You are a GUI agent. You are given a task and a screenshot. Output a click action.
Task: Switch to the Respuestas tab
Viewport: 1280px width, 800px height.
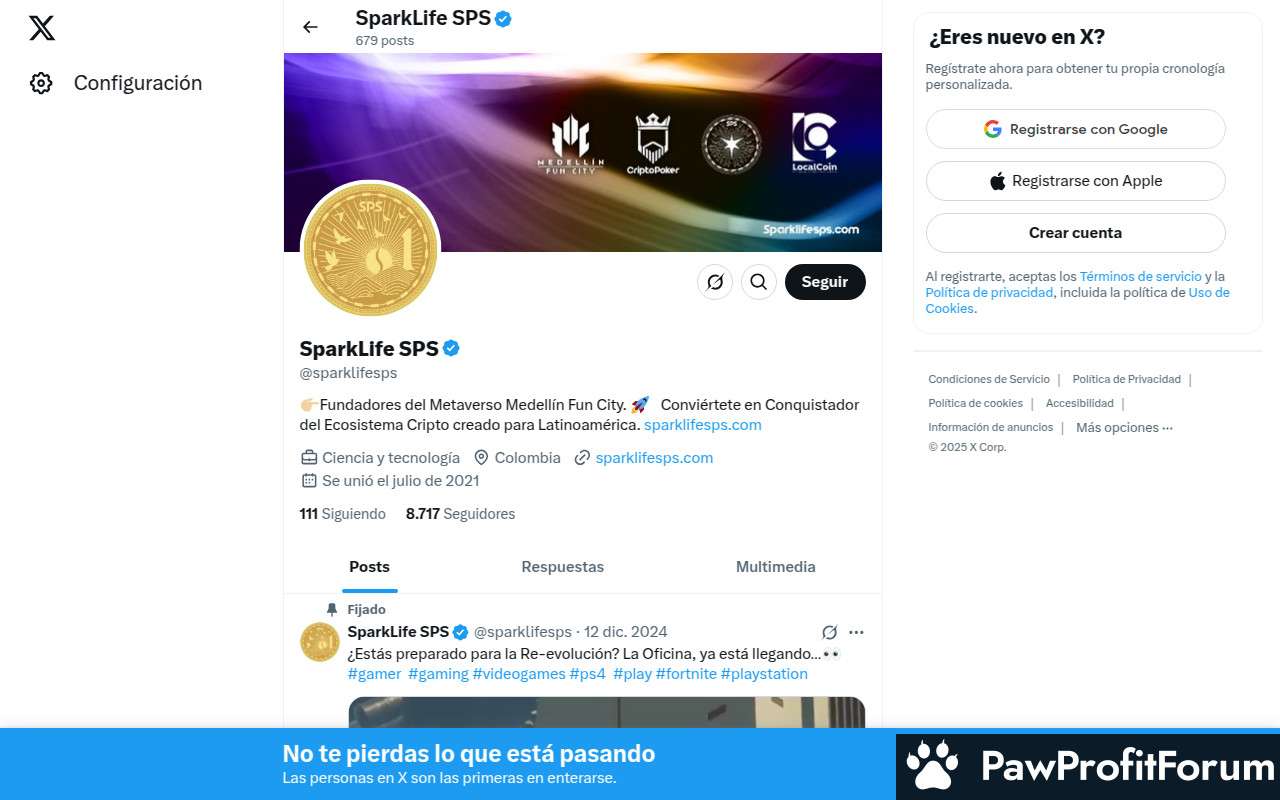[x=563, y=567]
